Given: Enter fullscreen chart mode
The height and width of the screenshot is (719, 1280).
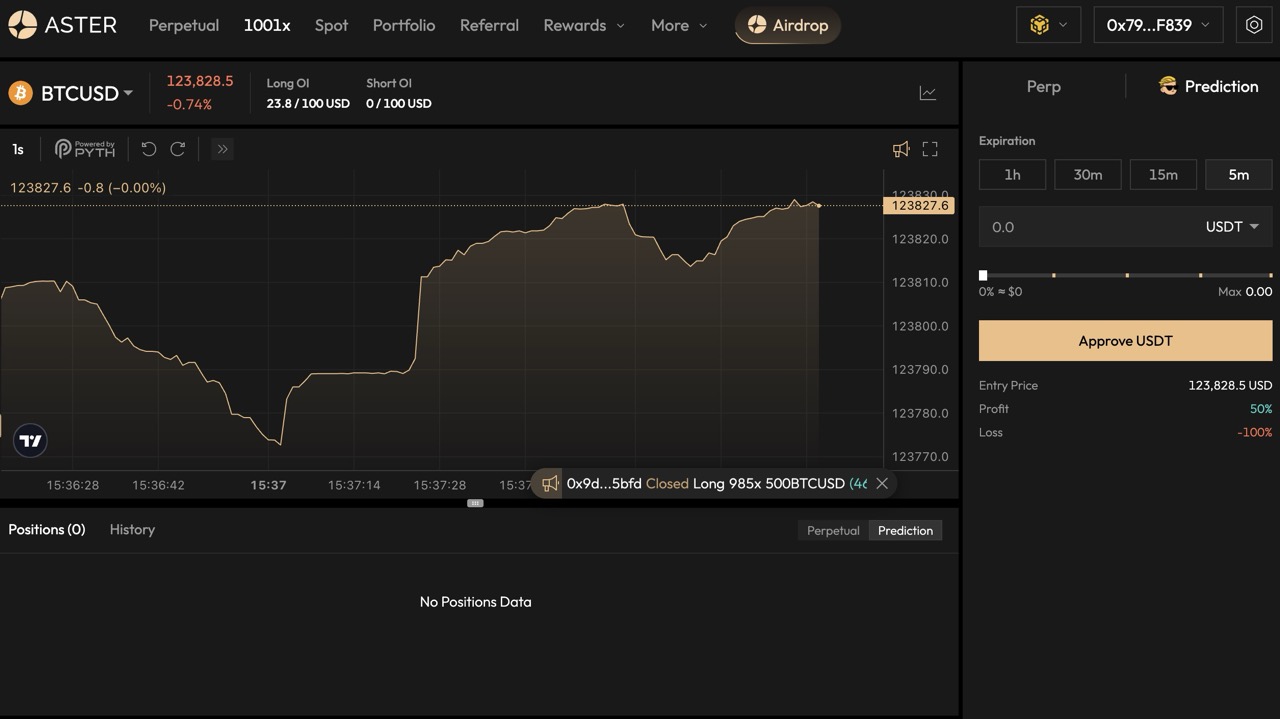Looking at the screenshot, I should point(930,149).
